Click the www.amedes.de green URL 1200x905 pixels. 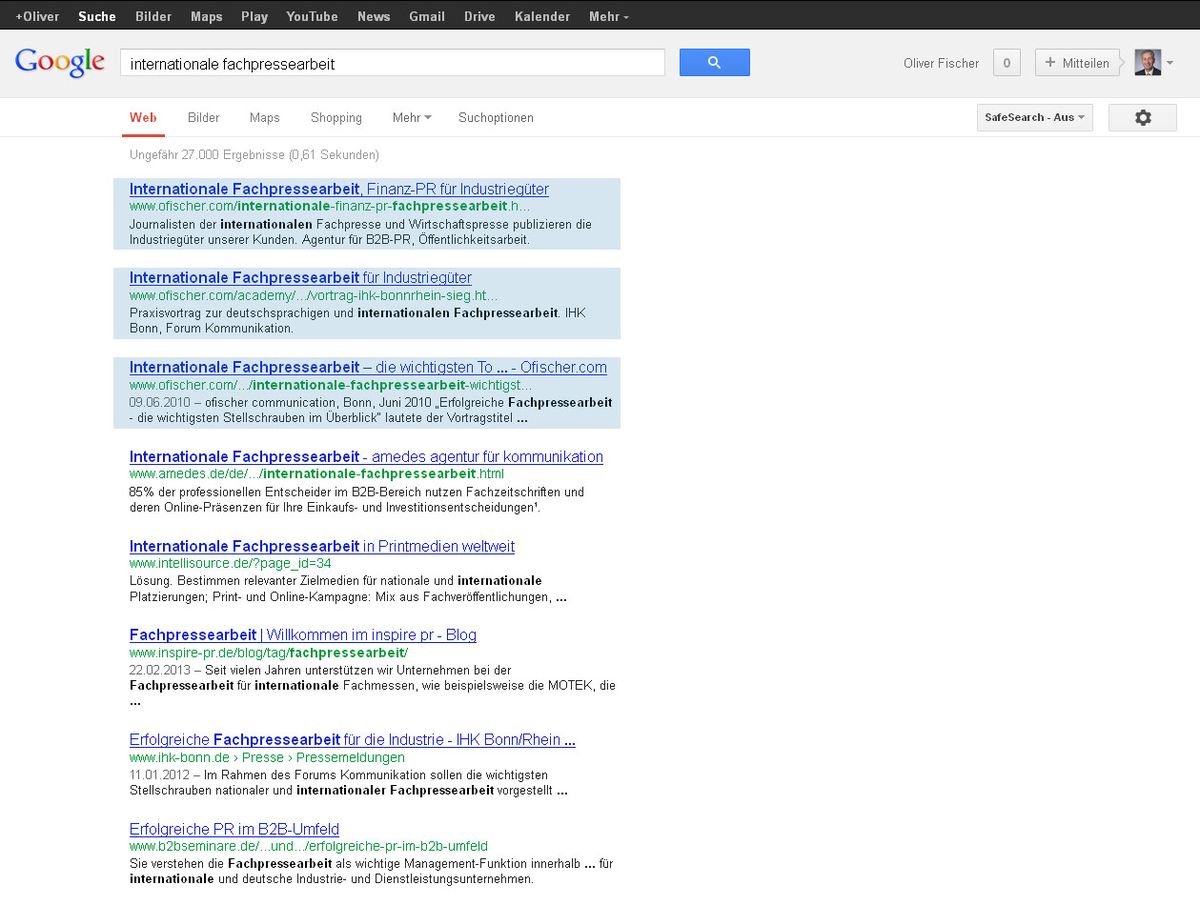tap(317, 474)
